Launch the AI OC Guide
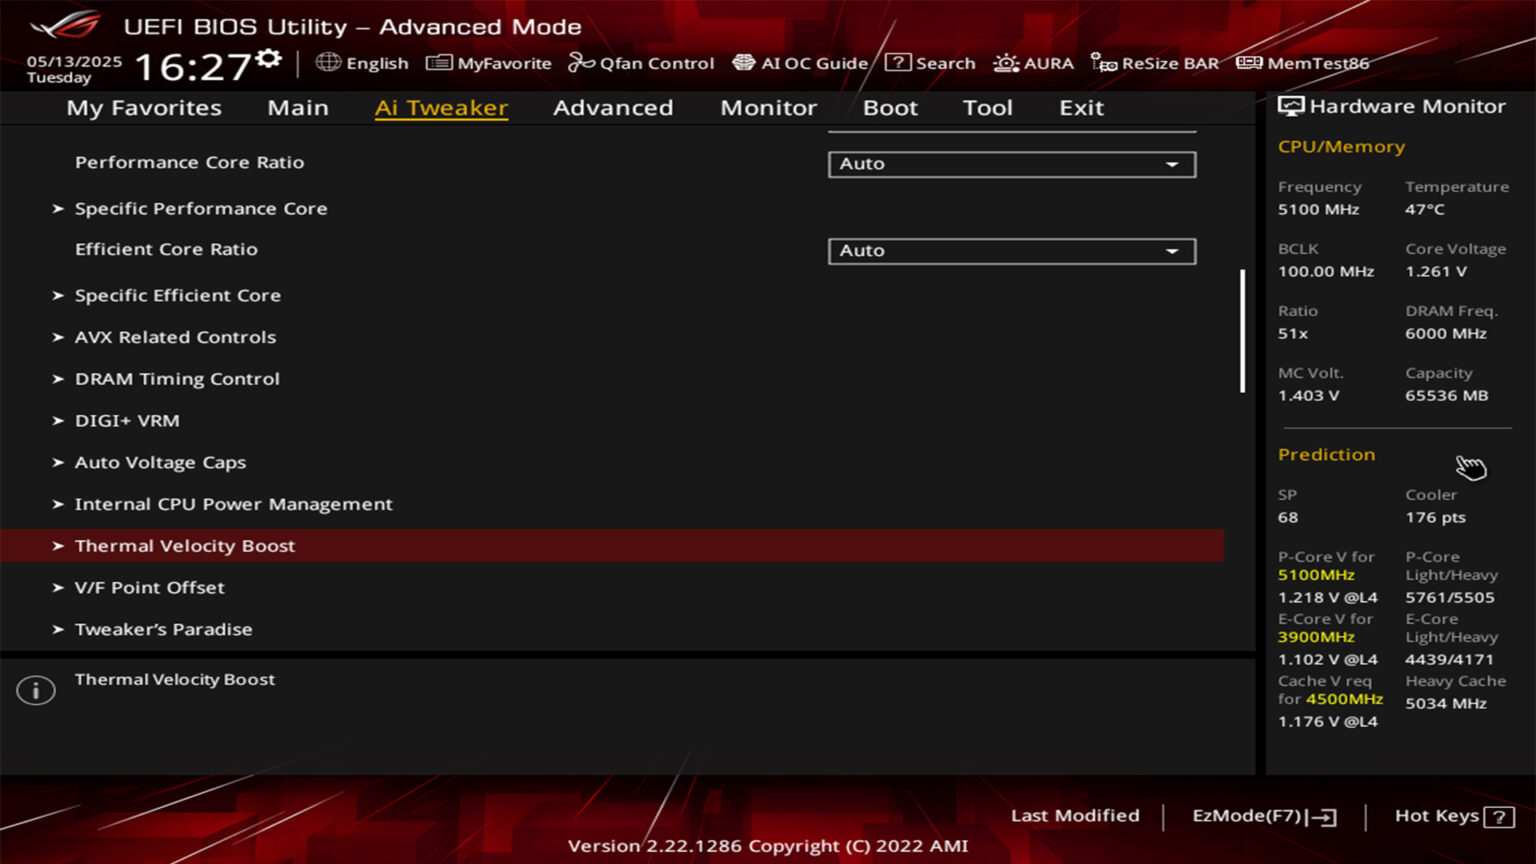 pyautogui.click(x=800, y=62)
